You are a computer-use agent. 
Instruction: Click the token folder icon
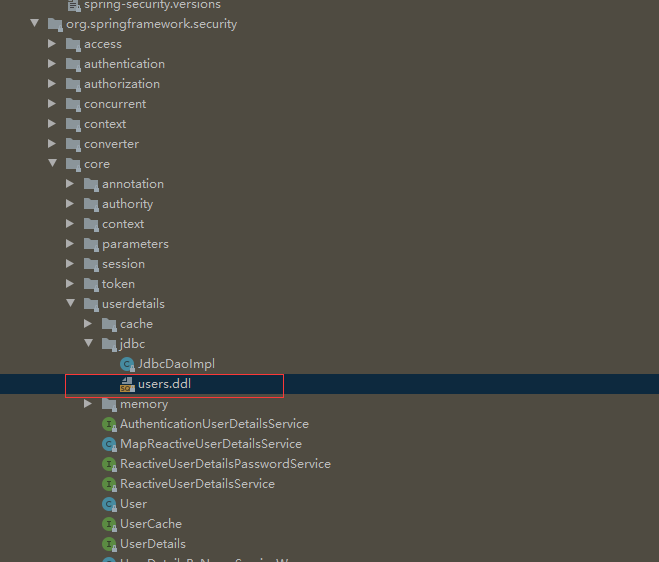(92, 284)
